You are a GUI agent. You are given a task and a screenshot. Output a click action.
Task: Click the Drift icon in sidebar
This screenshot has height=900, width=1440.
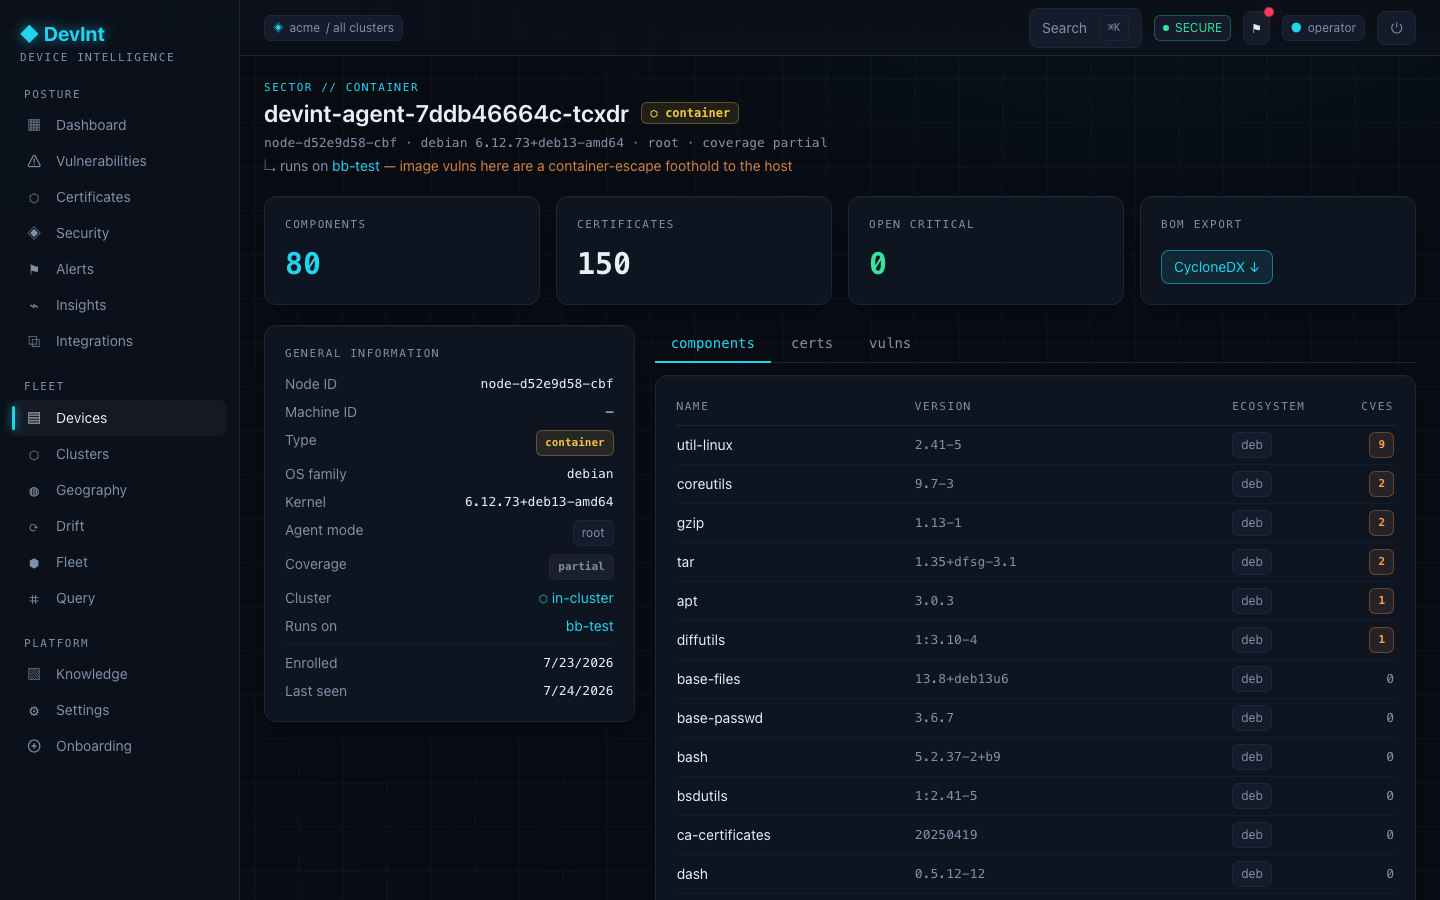click(x=34, y=527)
